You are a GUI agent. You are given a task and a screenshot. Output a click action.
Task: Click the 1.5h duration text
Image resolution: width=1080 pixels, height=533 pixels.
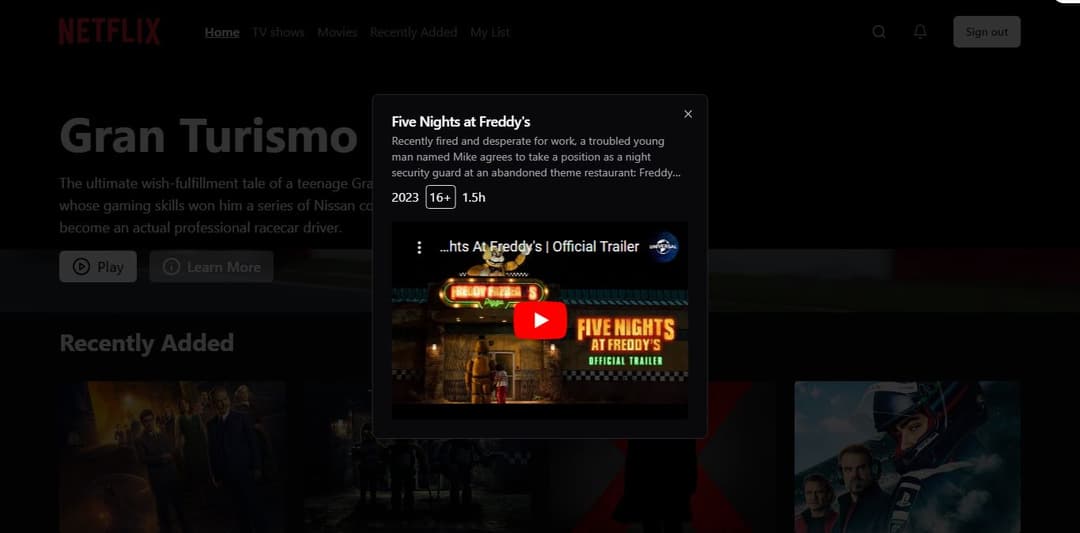(x=474, y=198)
